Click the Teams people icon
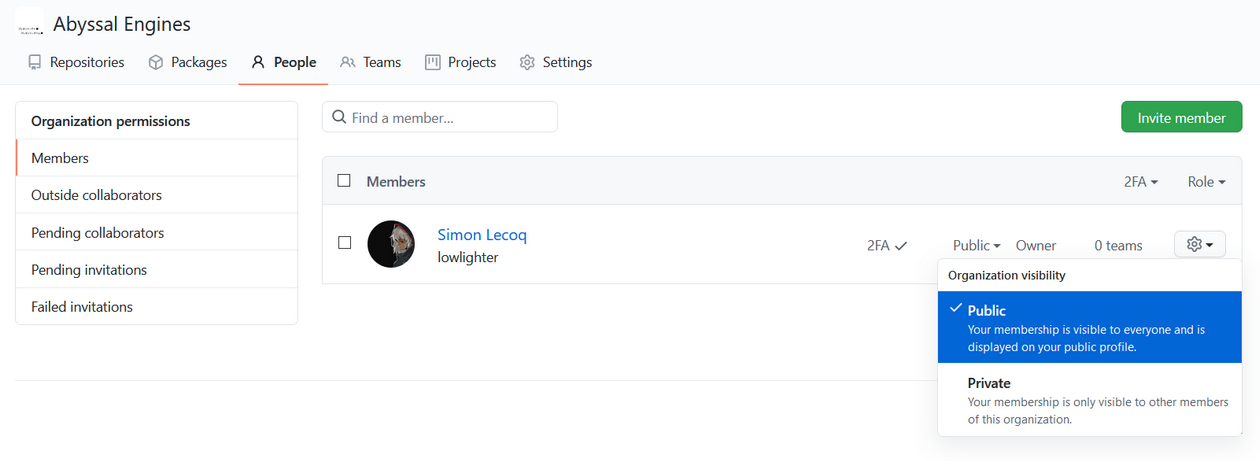The width and height of the screenshot is (1260, 469). (x=348, y=62)
